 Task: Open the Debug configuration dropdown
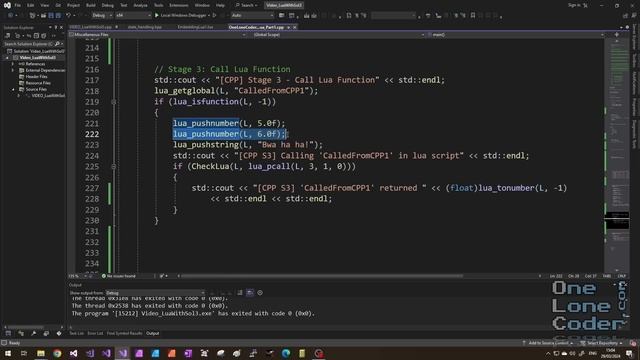tap(102, 16)
